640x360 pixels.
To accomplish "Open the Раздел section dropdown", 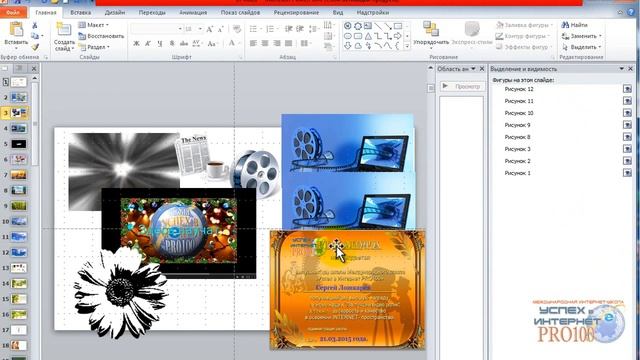I will click(94, 47).
